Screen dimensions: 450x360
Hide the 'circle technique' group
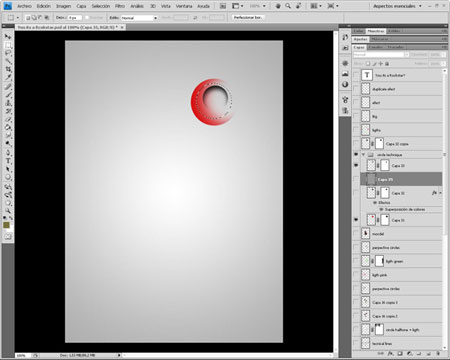point(356,155)
